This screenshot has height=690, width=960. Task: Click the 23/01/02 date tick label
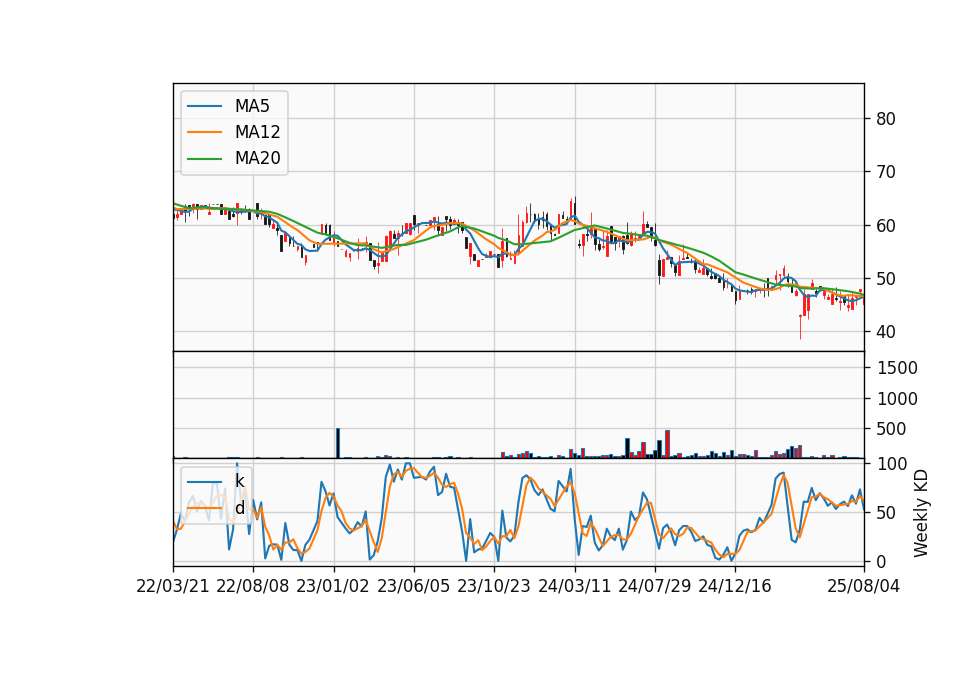click(333, 586)
